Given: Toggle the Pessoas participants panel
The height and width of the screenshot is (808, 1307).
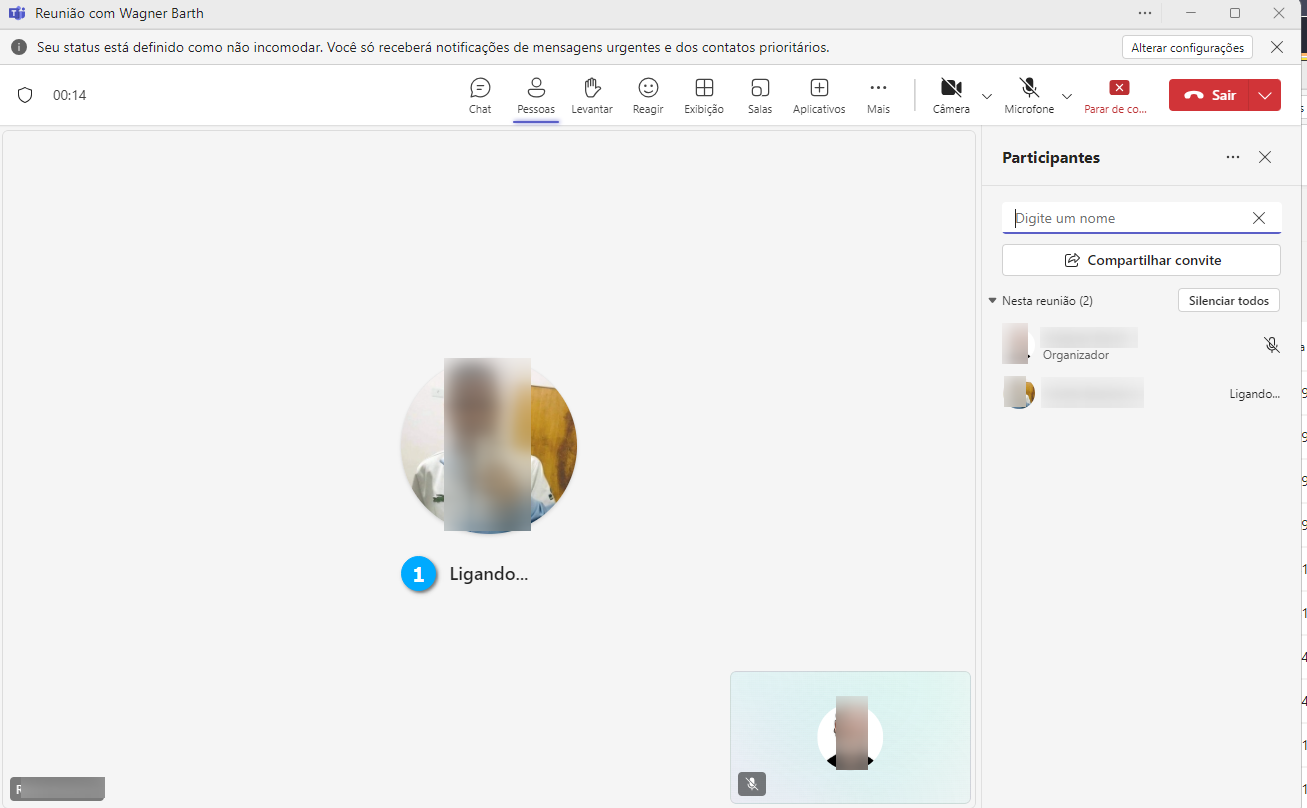Looking at the screenshot, I should [x=536, y=95].
